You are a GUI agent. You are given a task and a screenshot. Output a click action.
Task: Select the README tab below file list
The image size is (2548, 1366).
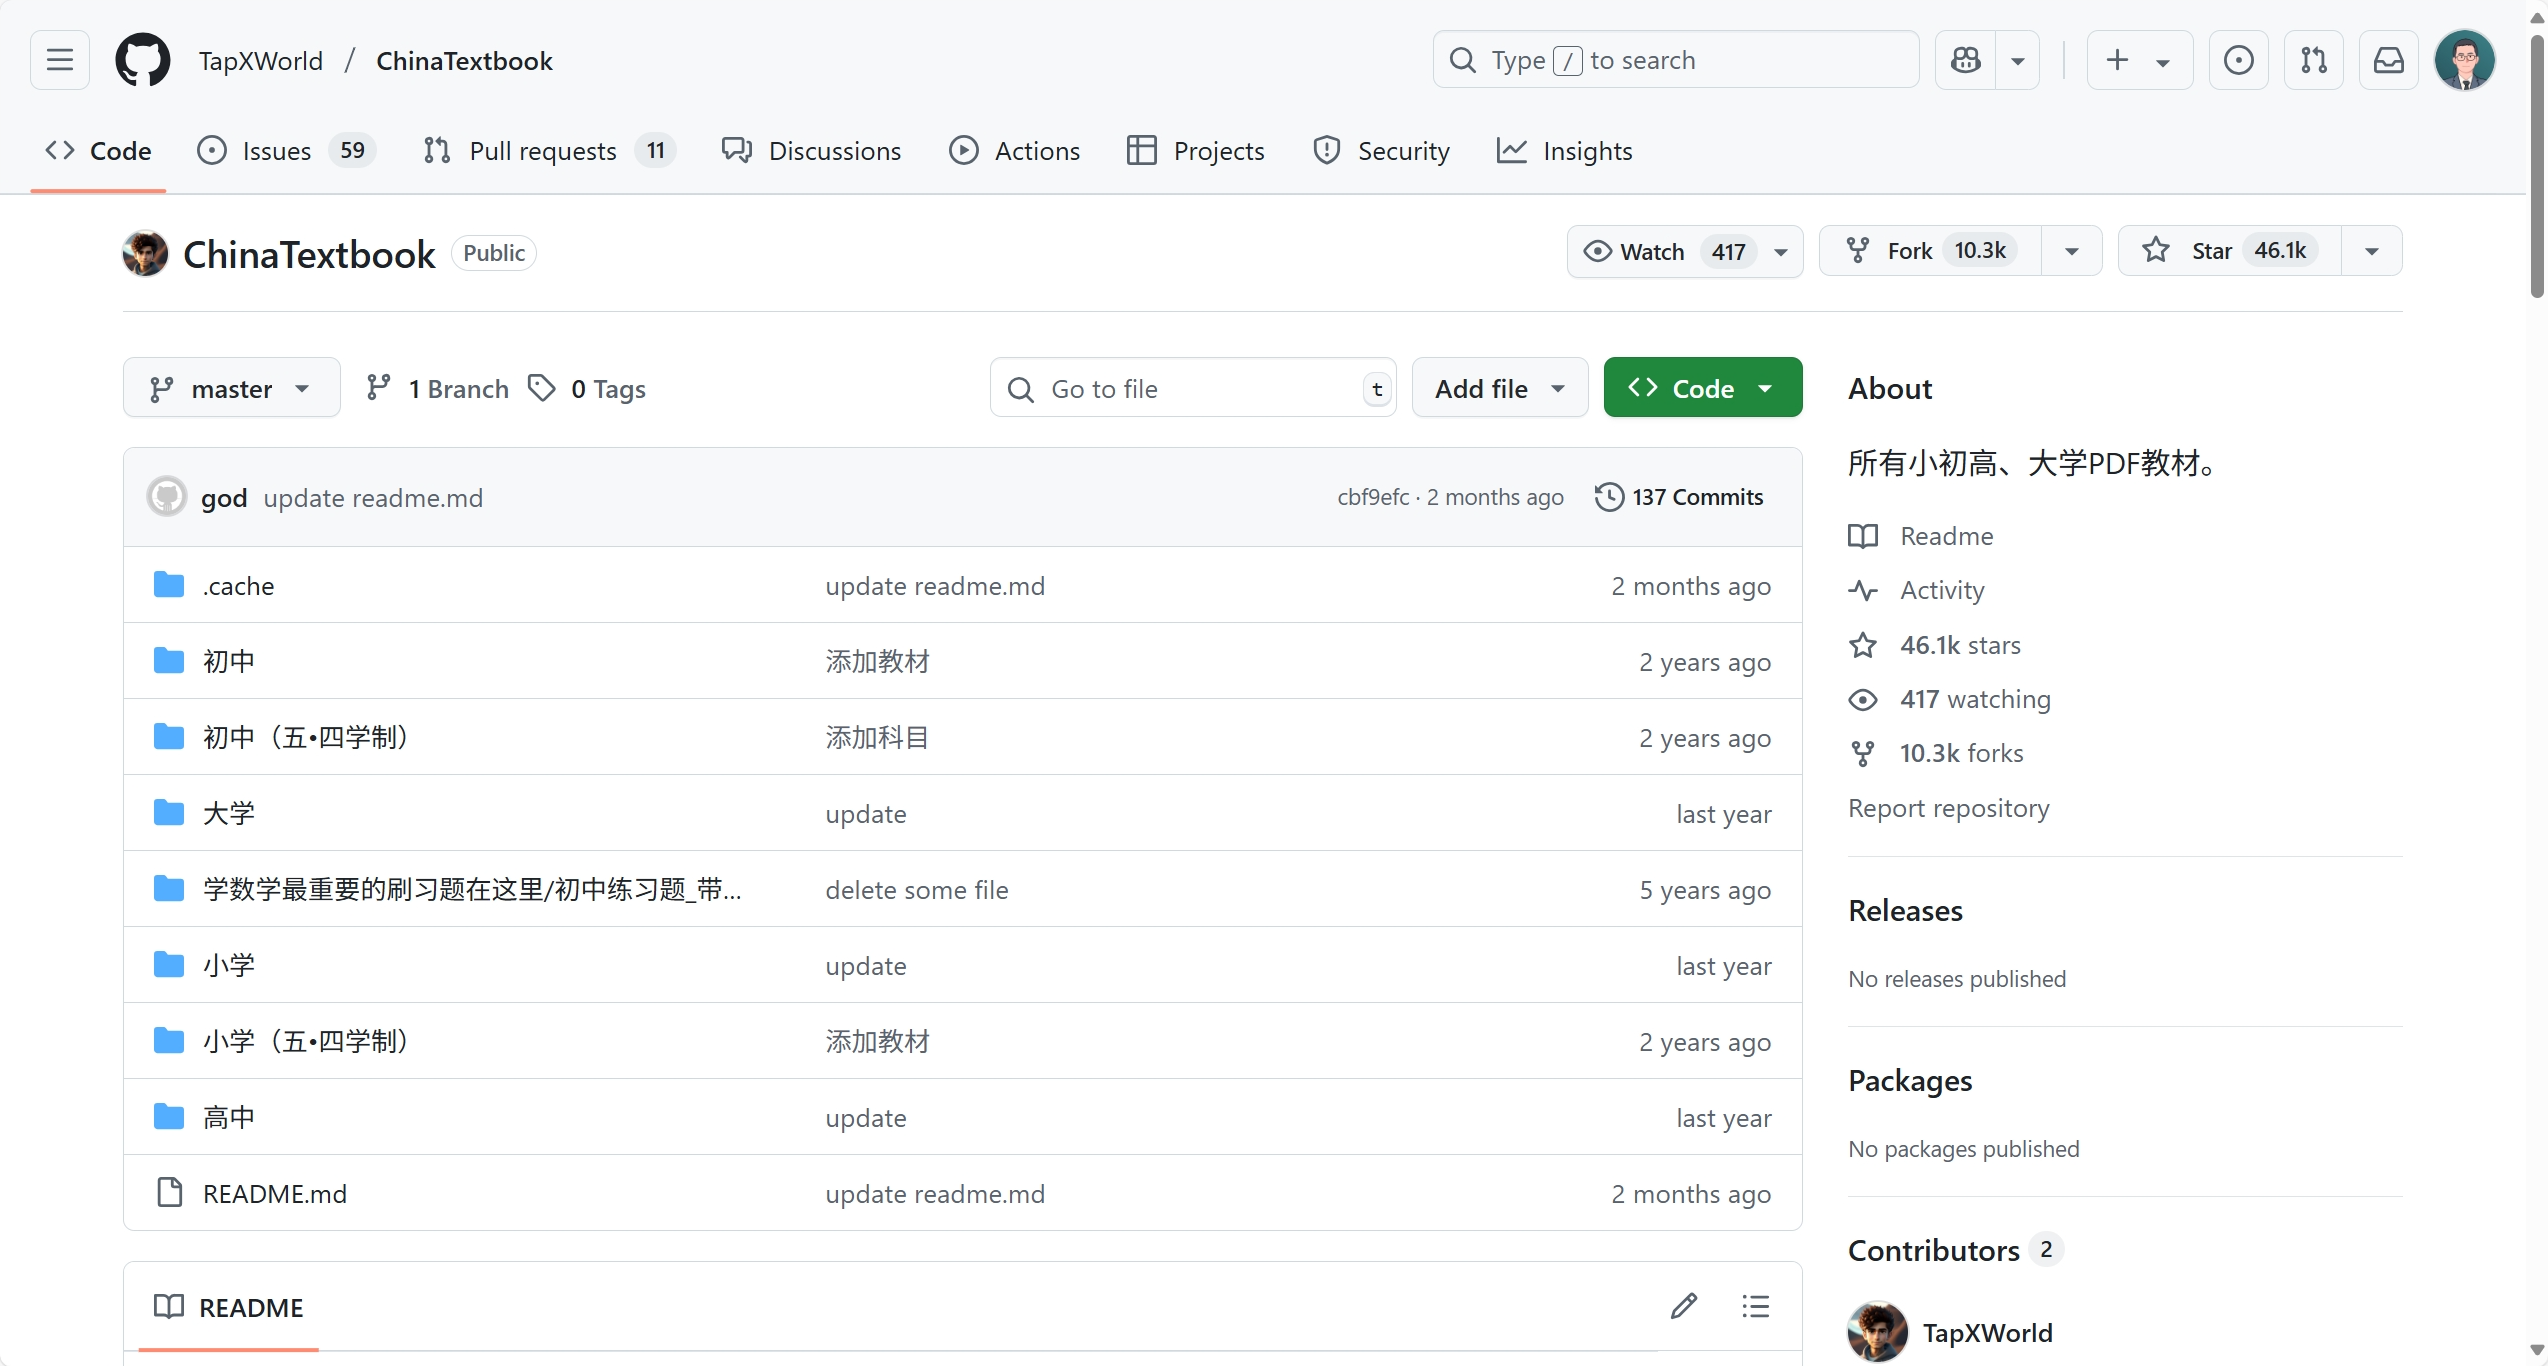point(229,1307)
